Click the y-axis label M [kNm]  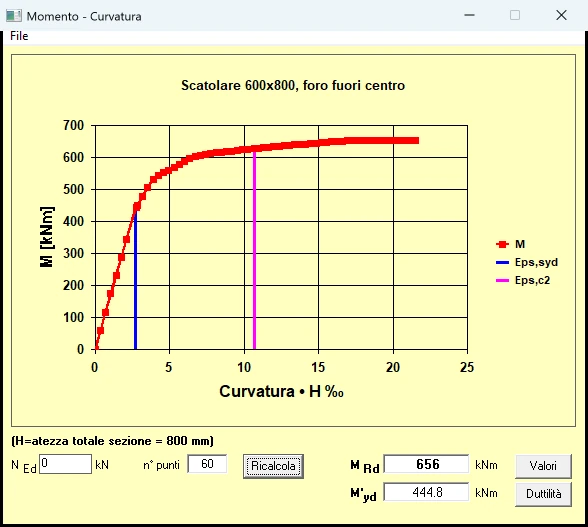47,237
